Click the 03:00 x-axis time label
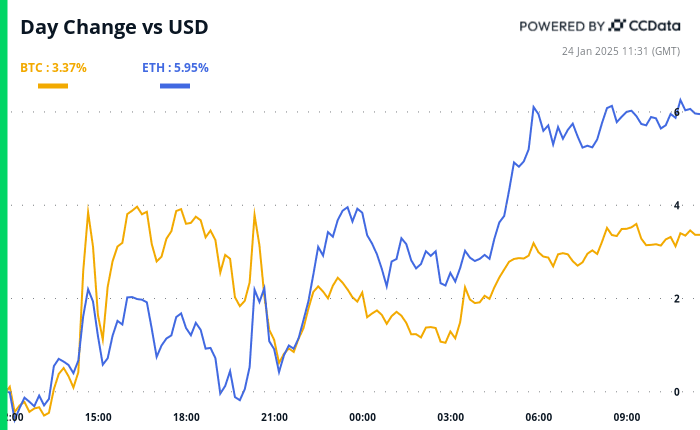The height and width of the screenshot is (430, 700). click(x=450, y=417)
